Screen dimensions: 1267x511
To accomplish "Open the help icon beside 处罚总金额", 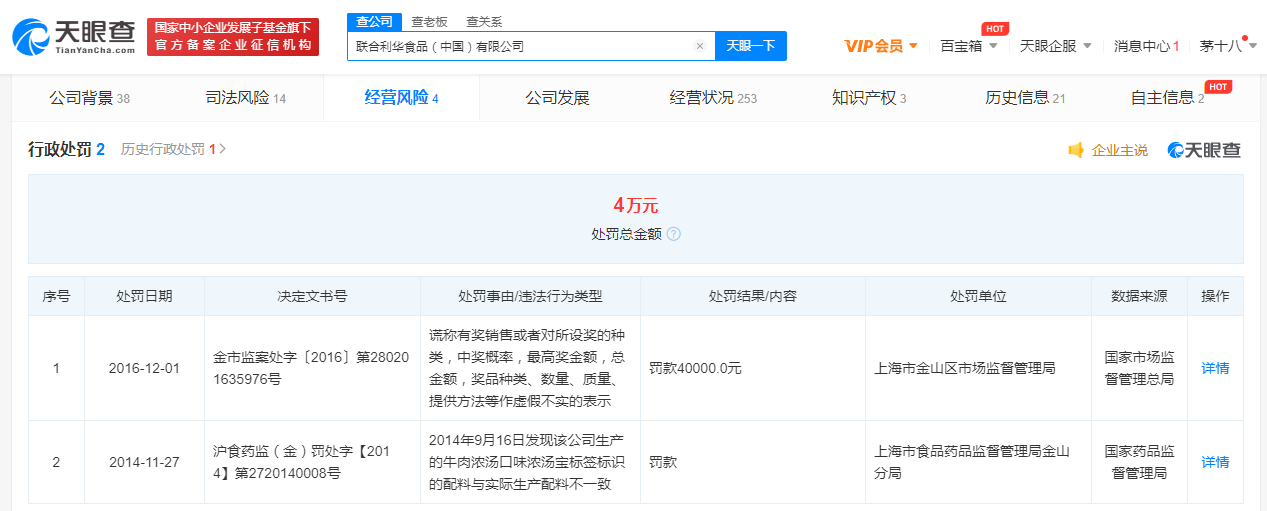I will pyautogui.click(x=673, y=234).
